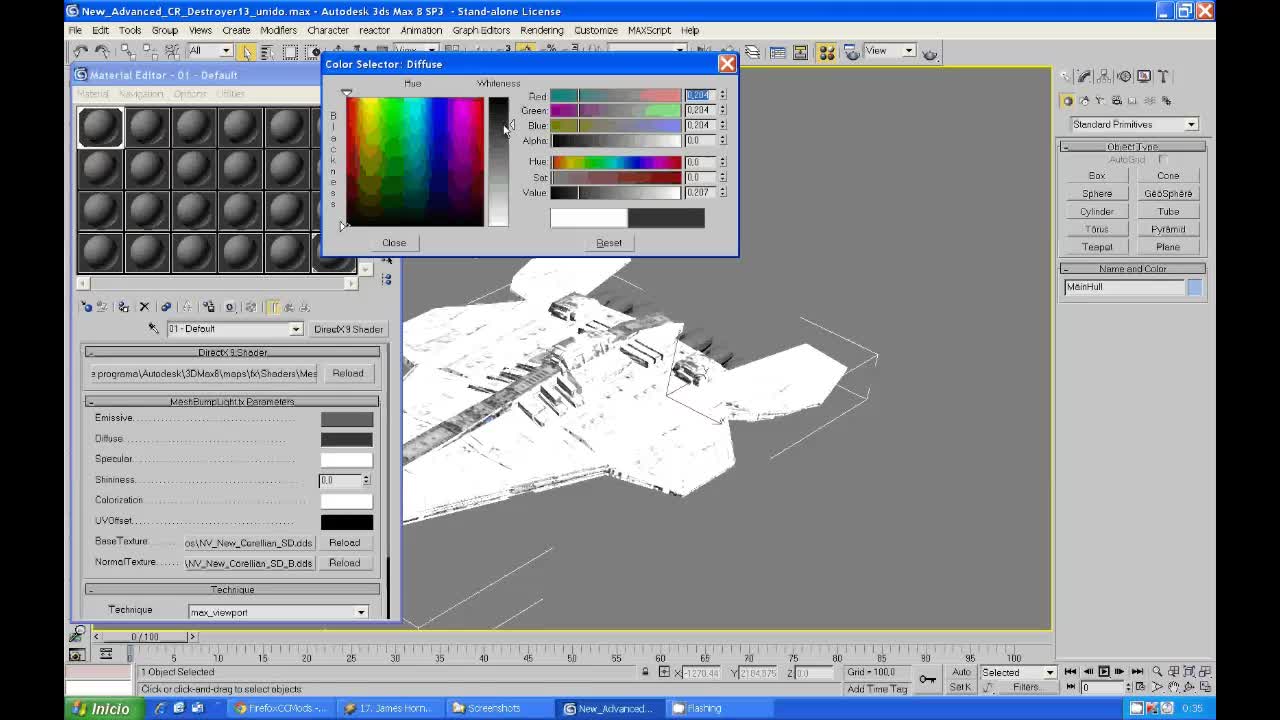
Task: Toggle the Auto key mode button
Action: (x=960, y=672)
